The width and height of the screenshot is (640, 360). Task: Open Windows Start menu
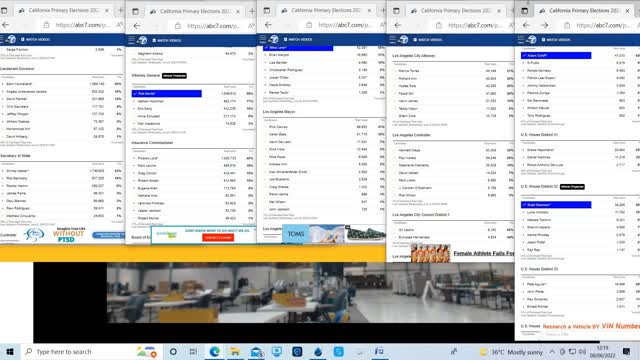(x=10, y=351)
